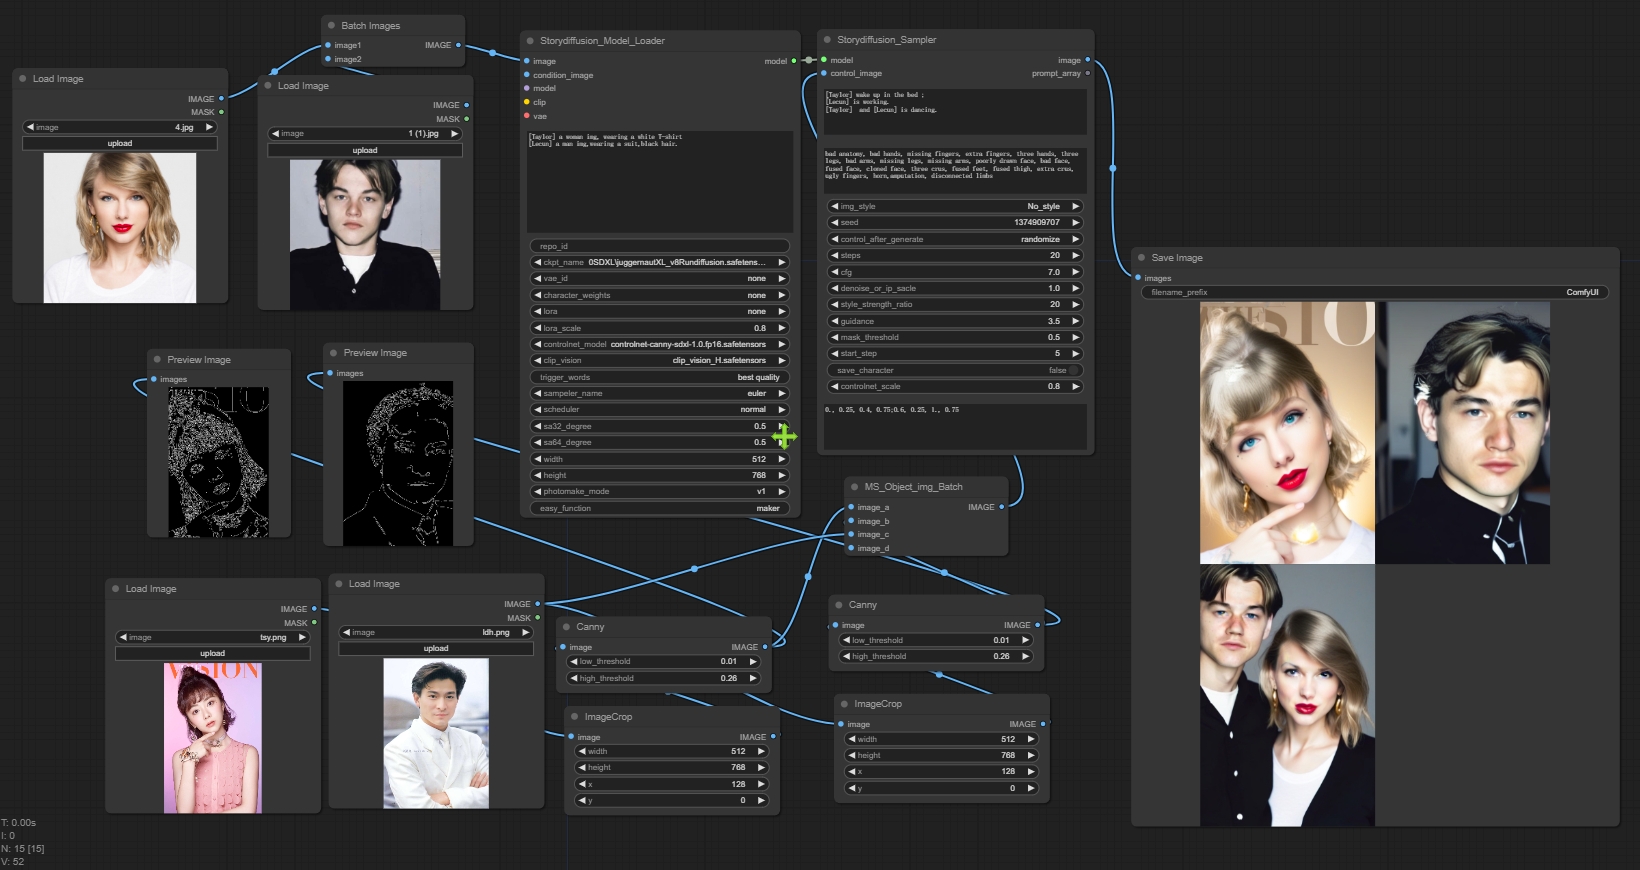Viewport: 1640px width, 870px height.
Task: Click the IMAGE output port of the ldh.png loader
Action: click(x=537, y=604)
